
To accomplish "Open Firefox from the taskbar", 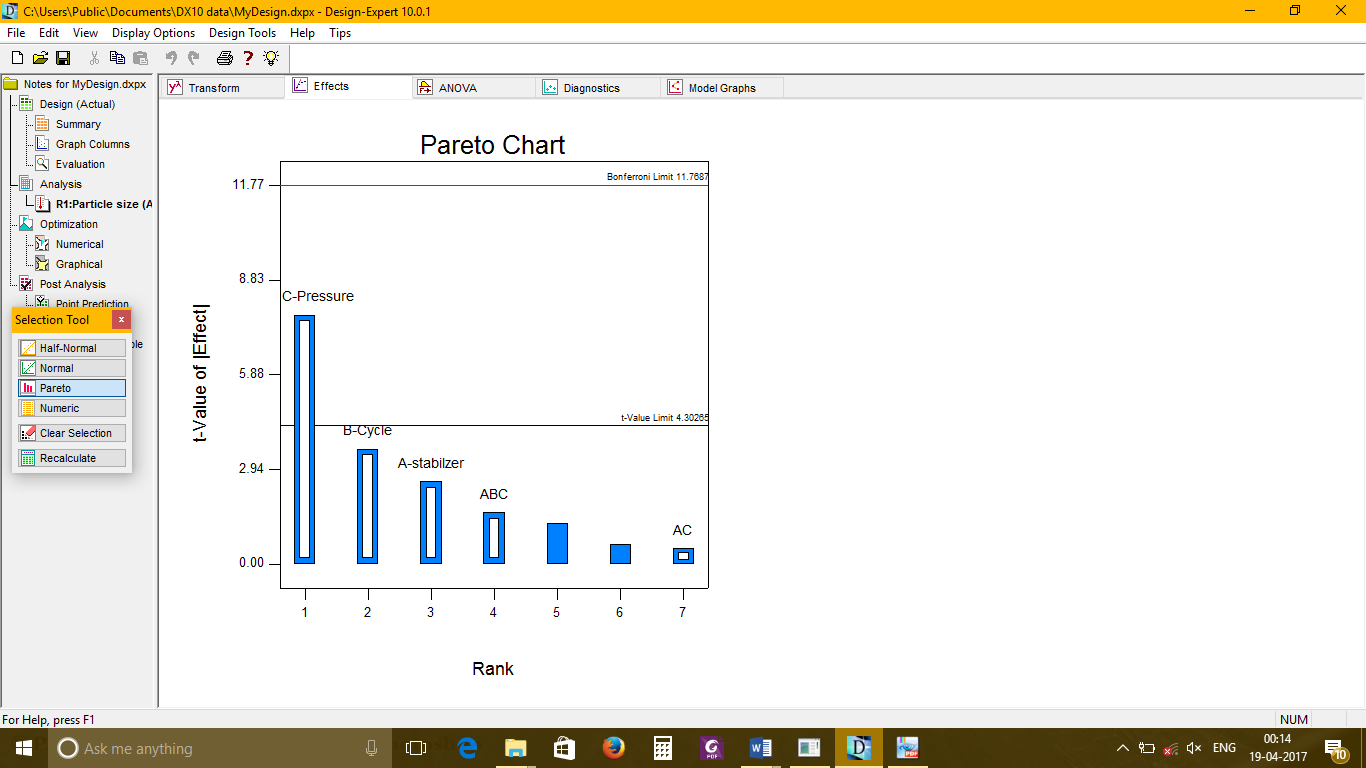I will point(613,748).
